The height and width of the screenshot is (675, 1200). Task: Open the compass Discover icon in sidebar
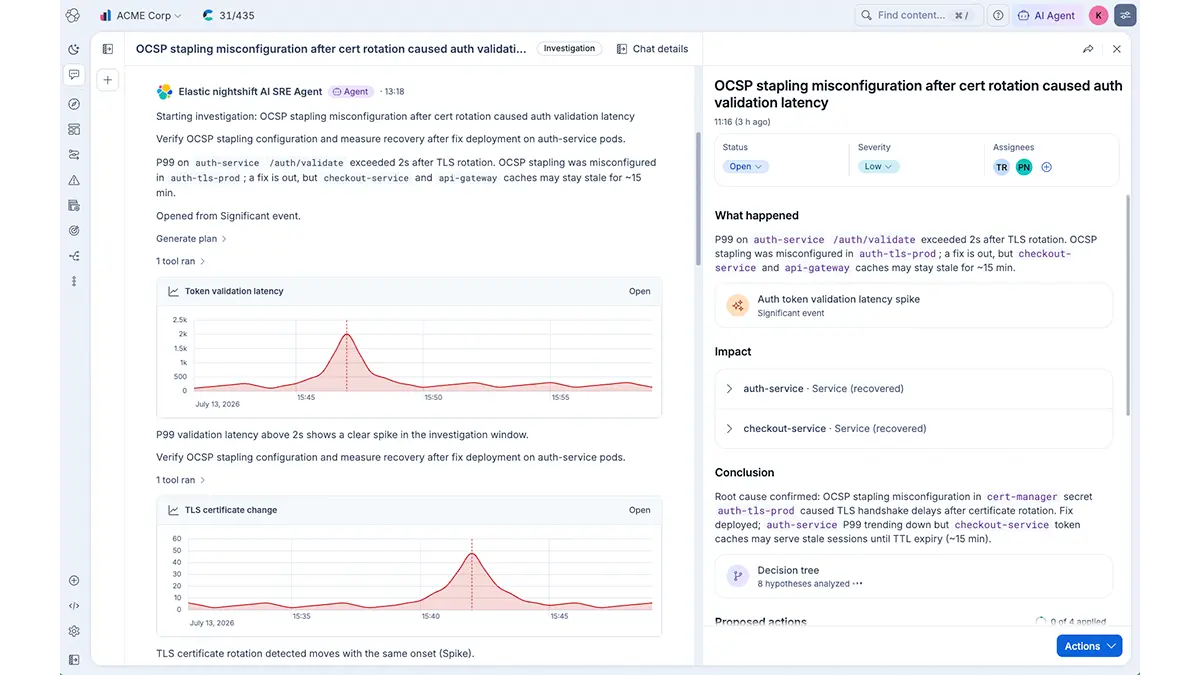click(x=74, y=104)
